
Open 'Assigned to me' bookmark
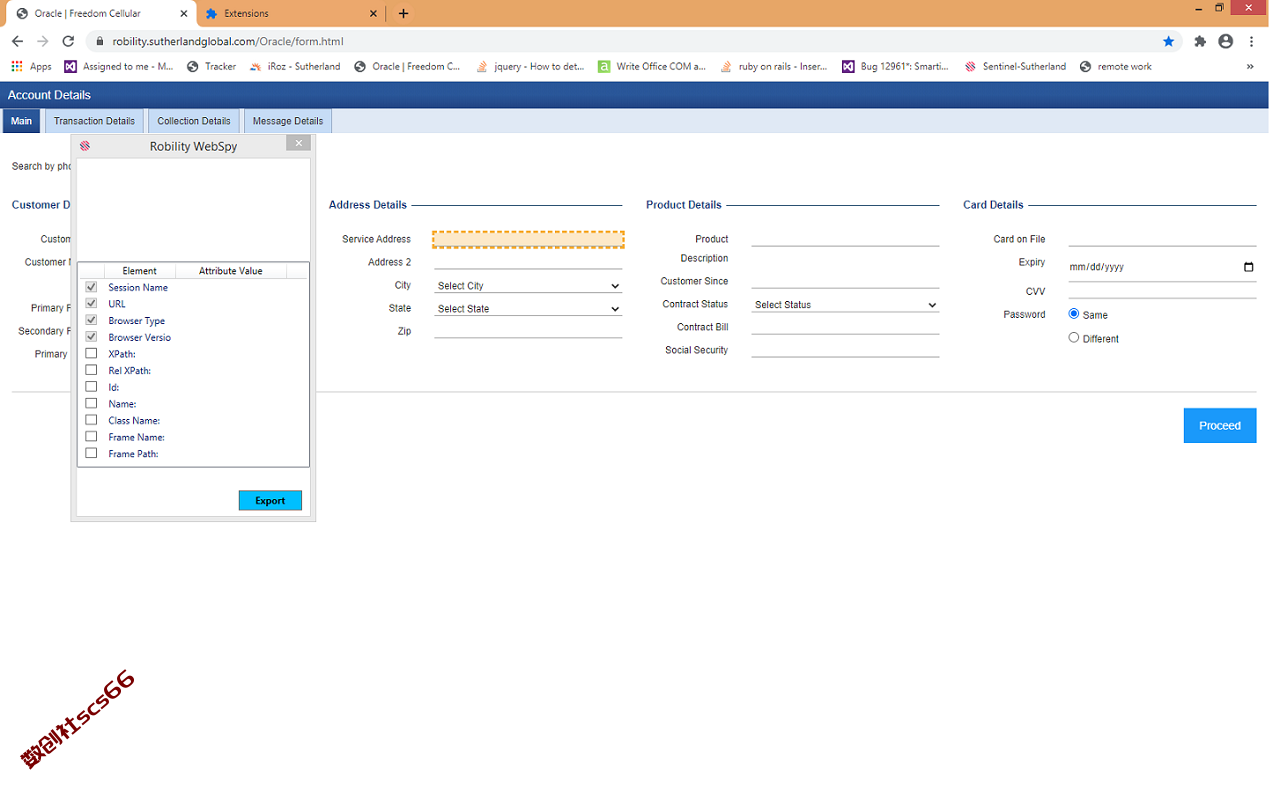[x=119, y=66]
